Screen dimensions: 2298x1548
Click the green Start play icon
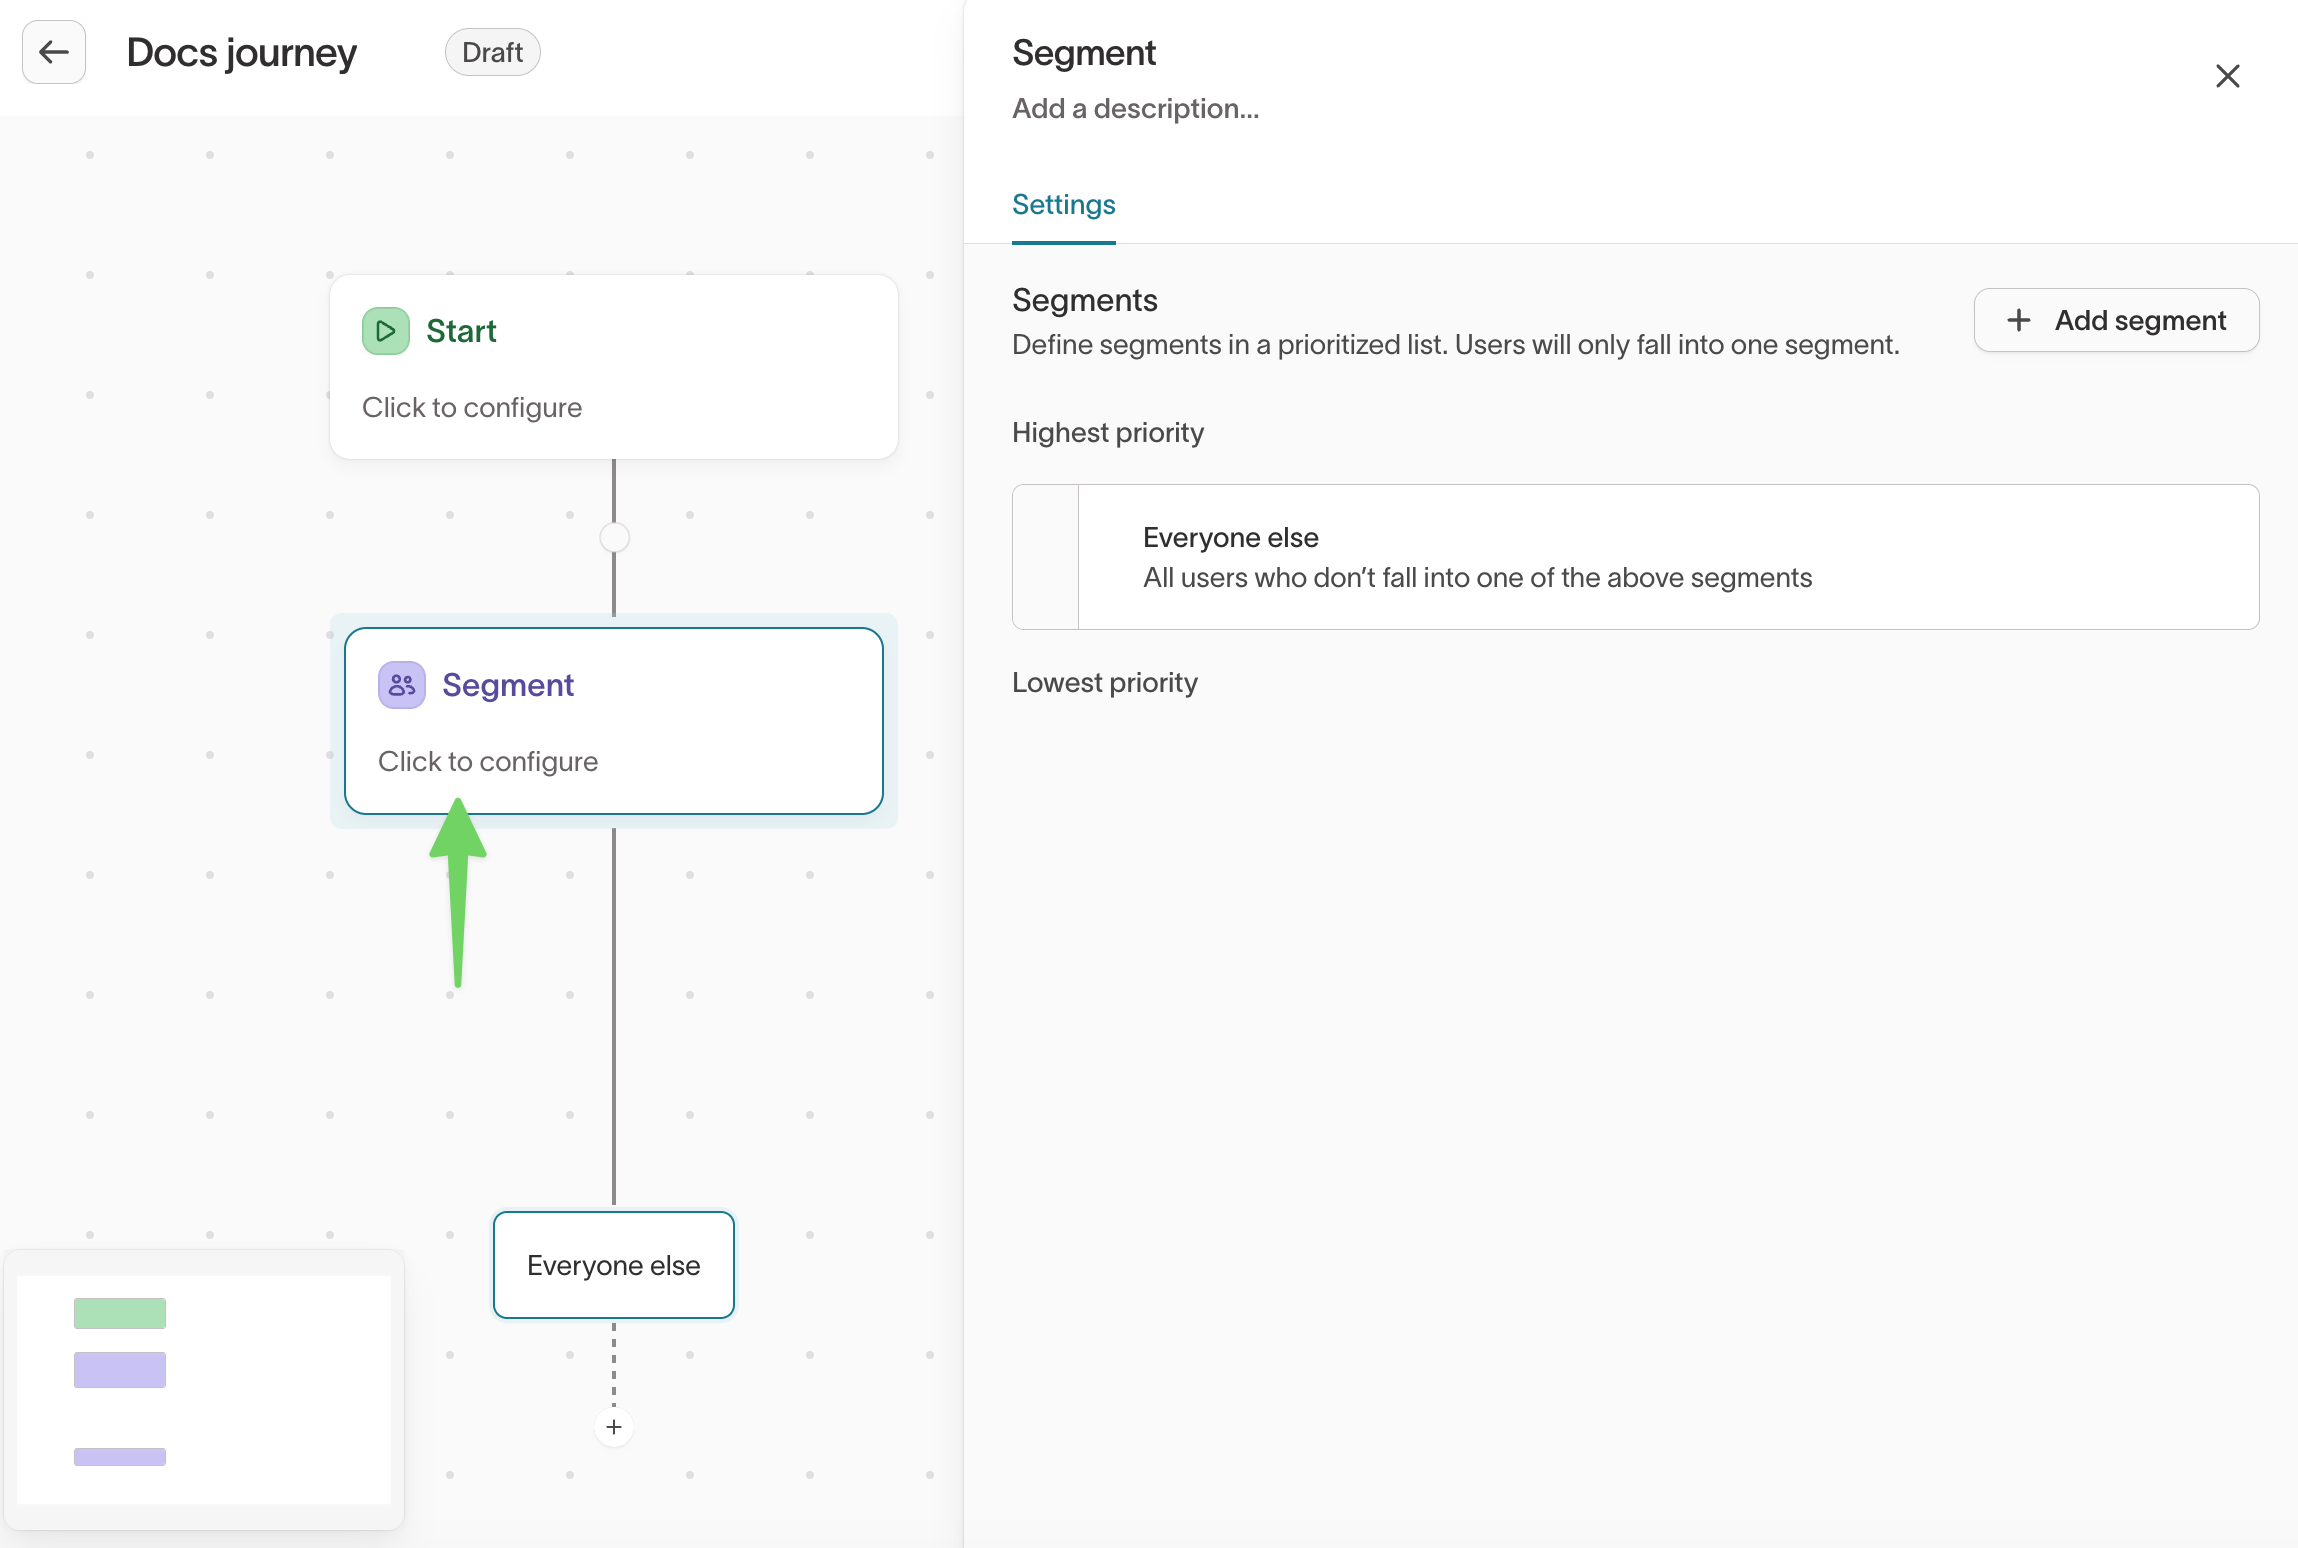pos(385,331)
